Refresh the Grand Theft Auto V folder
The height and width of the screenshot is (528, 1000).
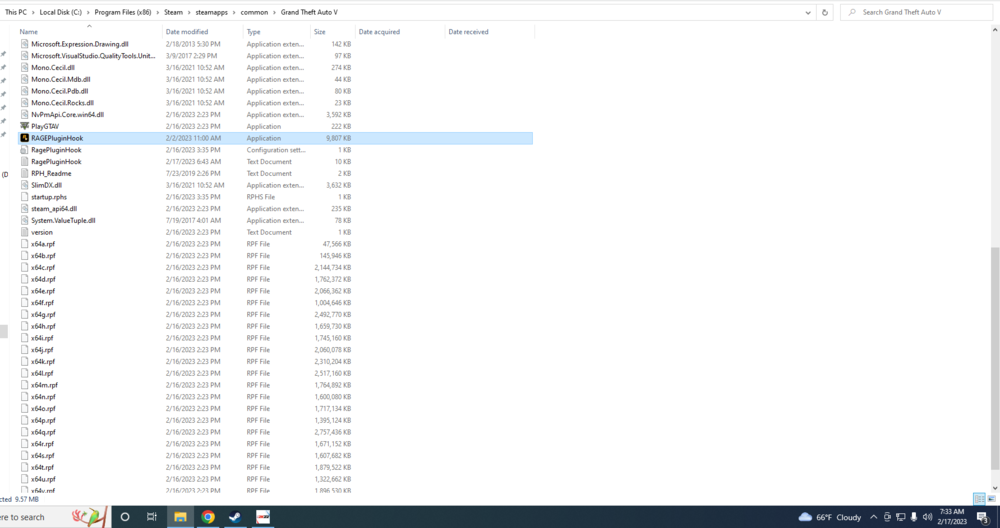coord(825,12)
